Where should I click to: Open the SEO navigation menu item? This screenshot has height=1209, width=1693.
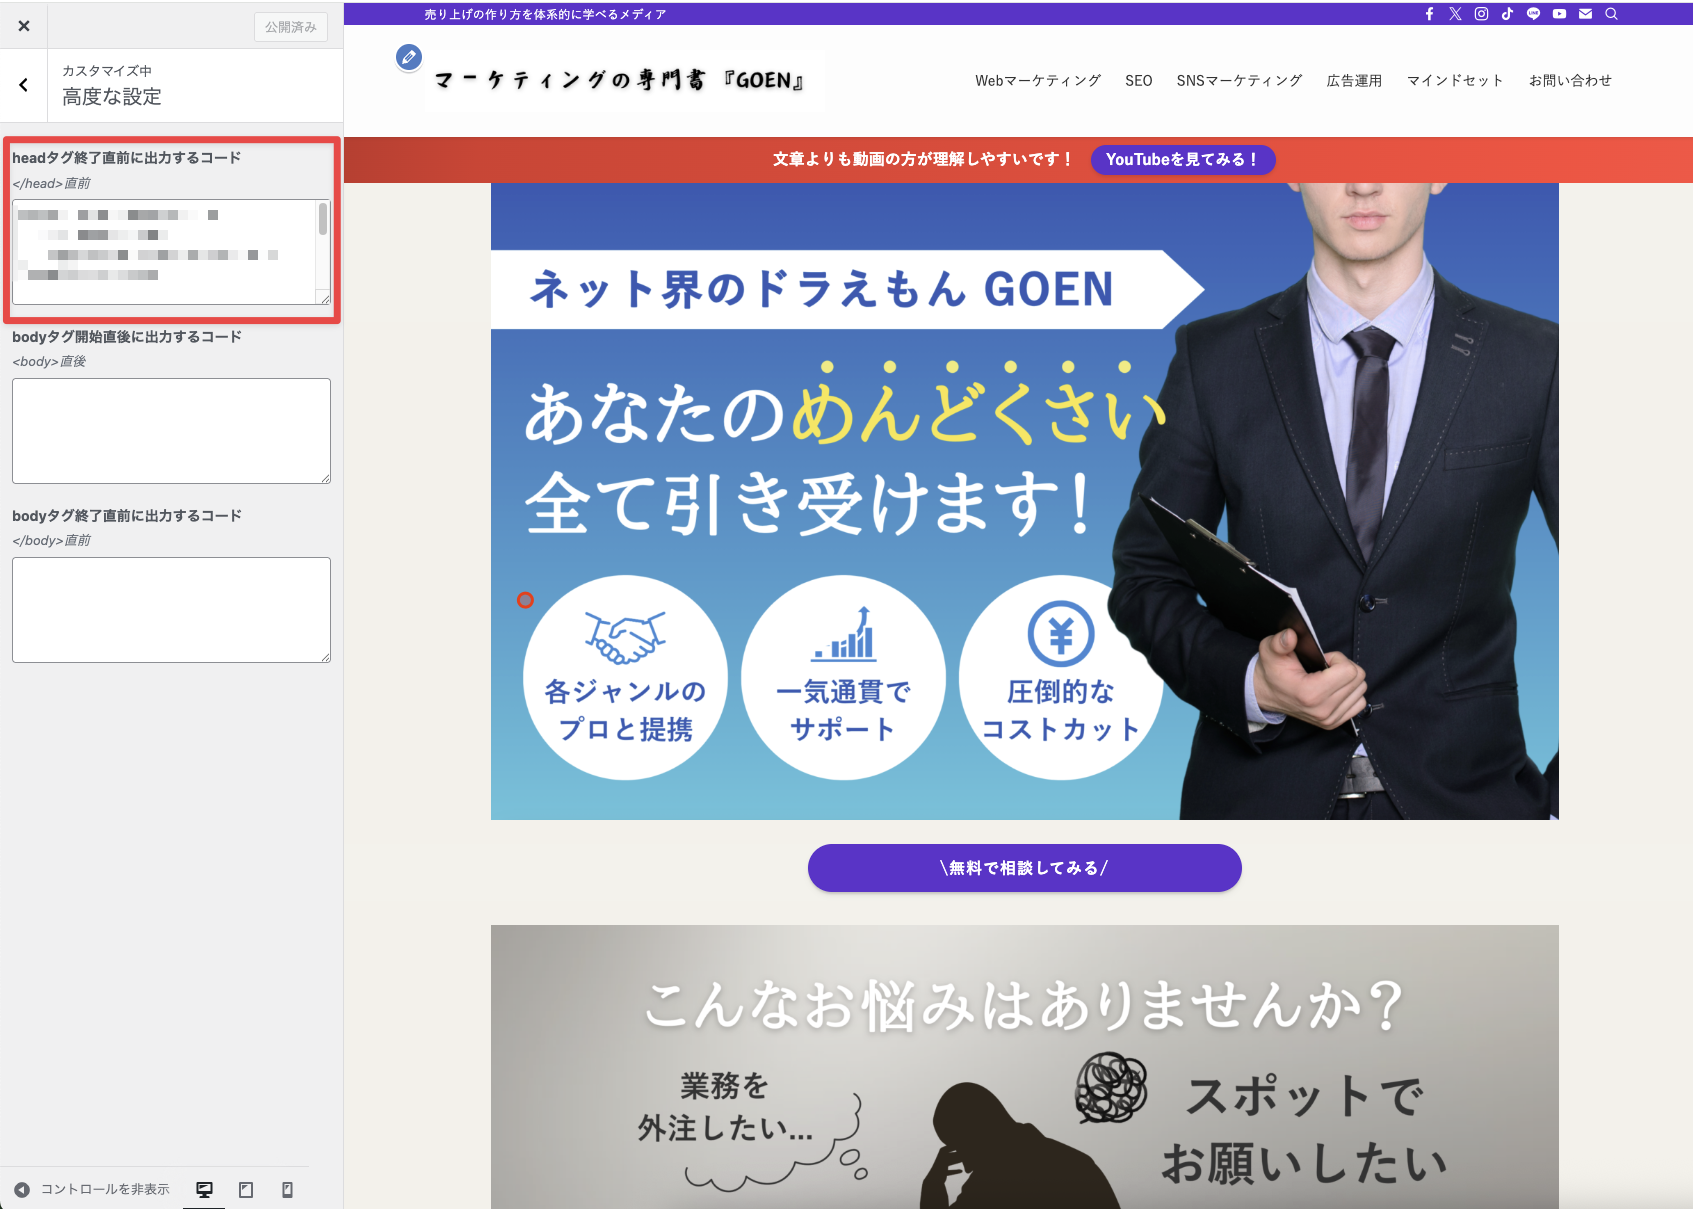(x=1138, y=81)
